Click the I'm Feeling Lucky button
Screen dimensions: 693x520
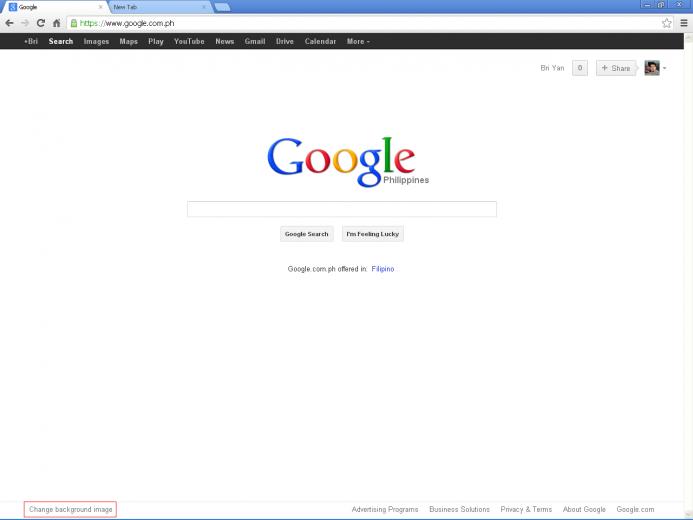pos(373,234)
